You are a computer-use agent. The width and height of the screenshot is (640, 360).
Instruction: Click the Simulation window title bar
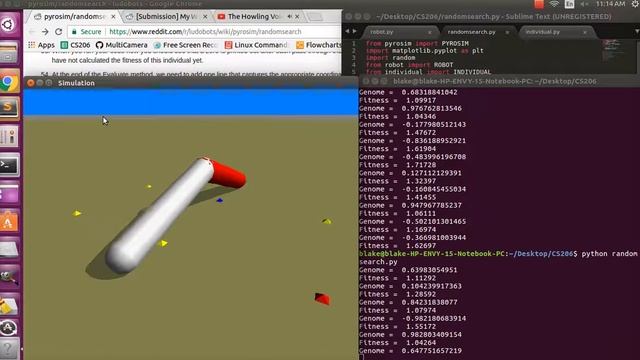[x=191, y=83]
